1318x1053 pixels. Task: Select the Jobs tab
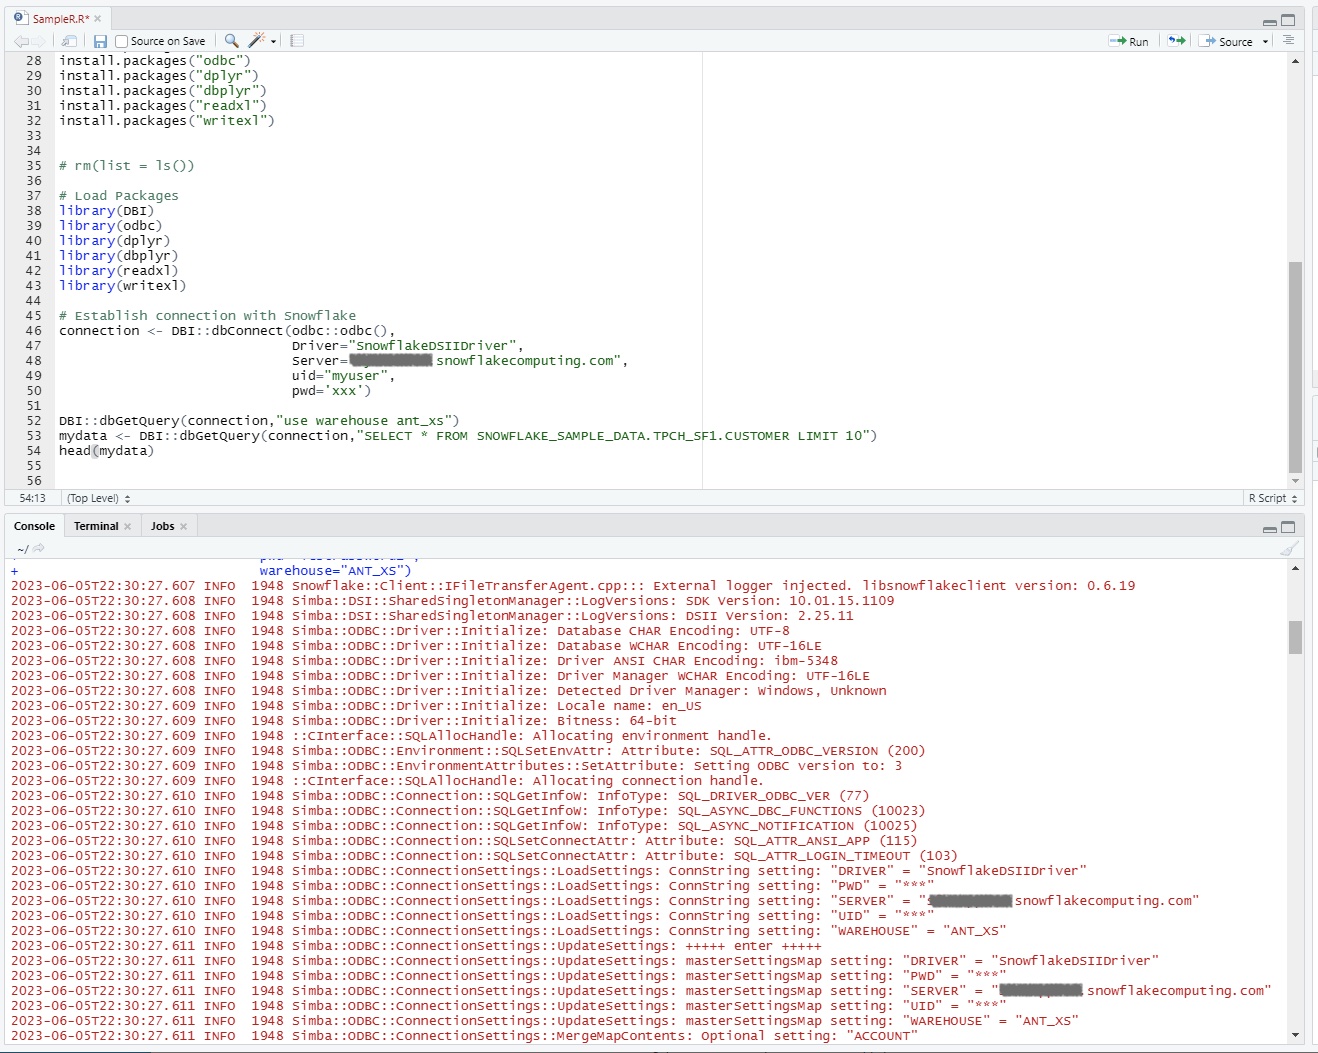click(x=161, y=525)
